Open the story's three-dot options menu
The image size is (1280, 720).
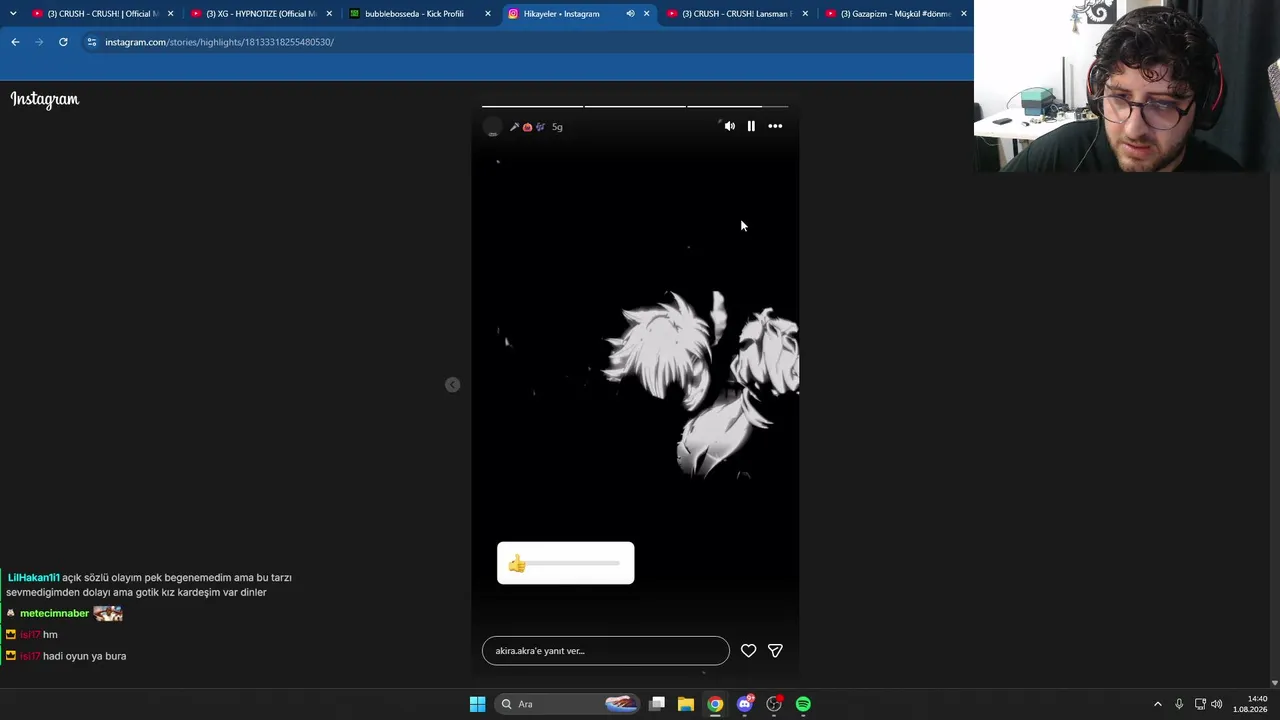coord(775,126)
